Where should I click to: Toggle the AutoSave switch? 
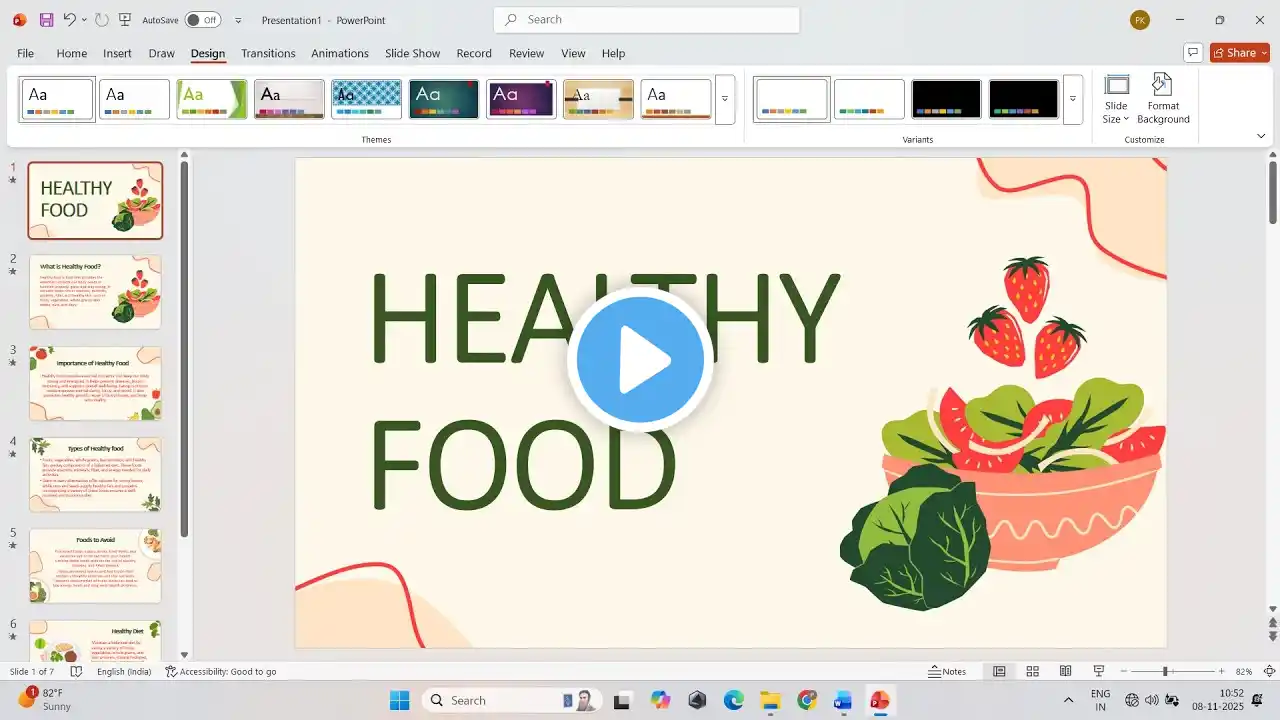[202, 20]
